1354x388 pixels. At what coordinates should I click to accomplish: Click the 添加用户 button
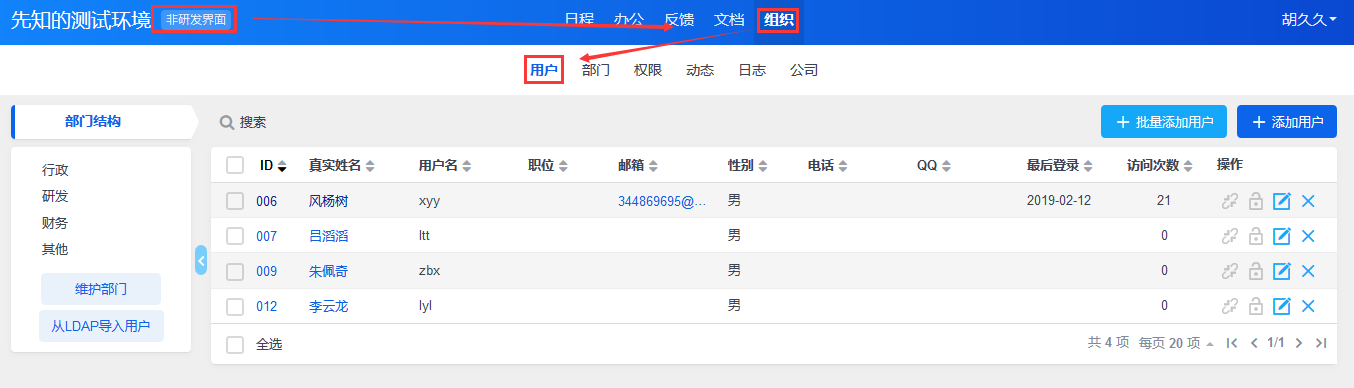click(1287, 122)
